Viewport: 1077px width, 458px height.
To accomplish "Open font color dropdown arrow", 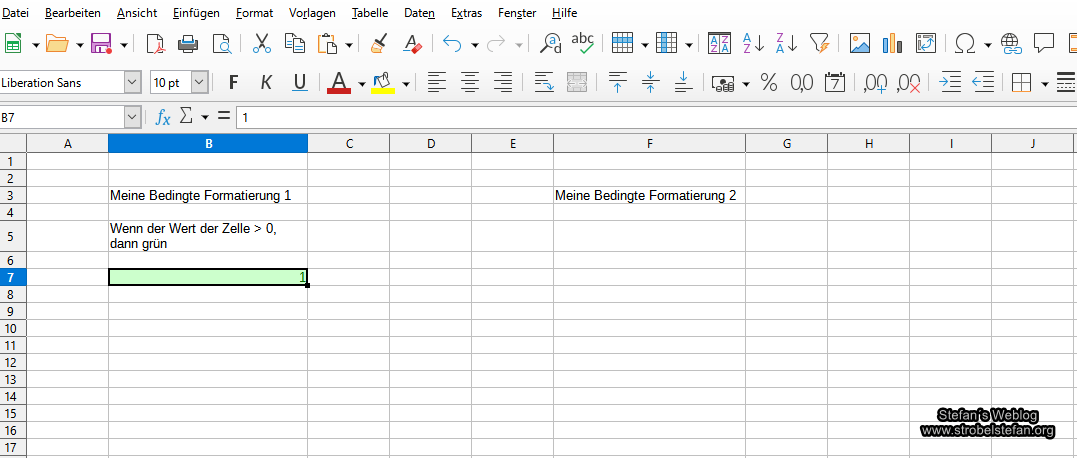I will (362, 84).
